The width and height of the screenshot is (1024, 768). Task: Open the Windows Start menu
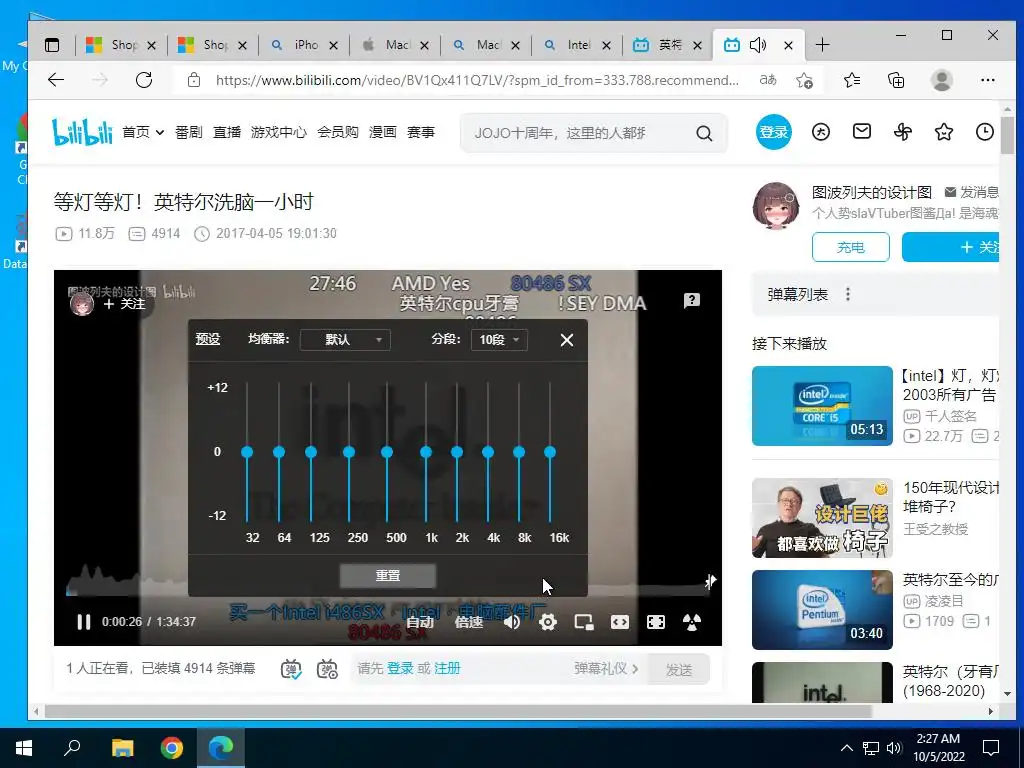24,748
